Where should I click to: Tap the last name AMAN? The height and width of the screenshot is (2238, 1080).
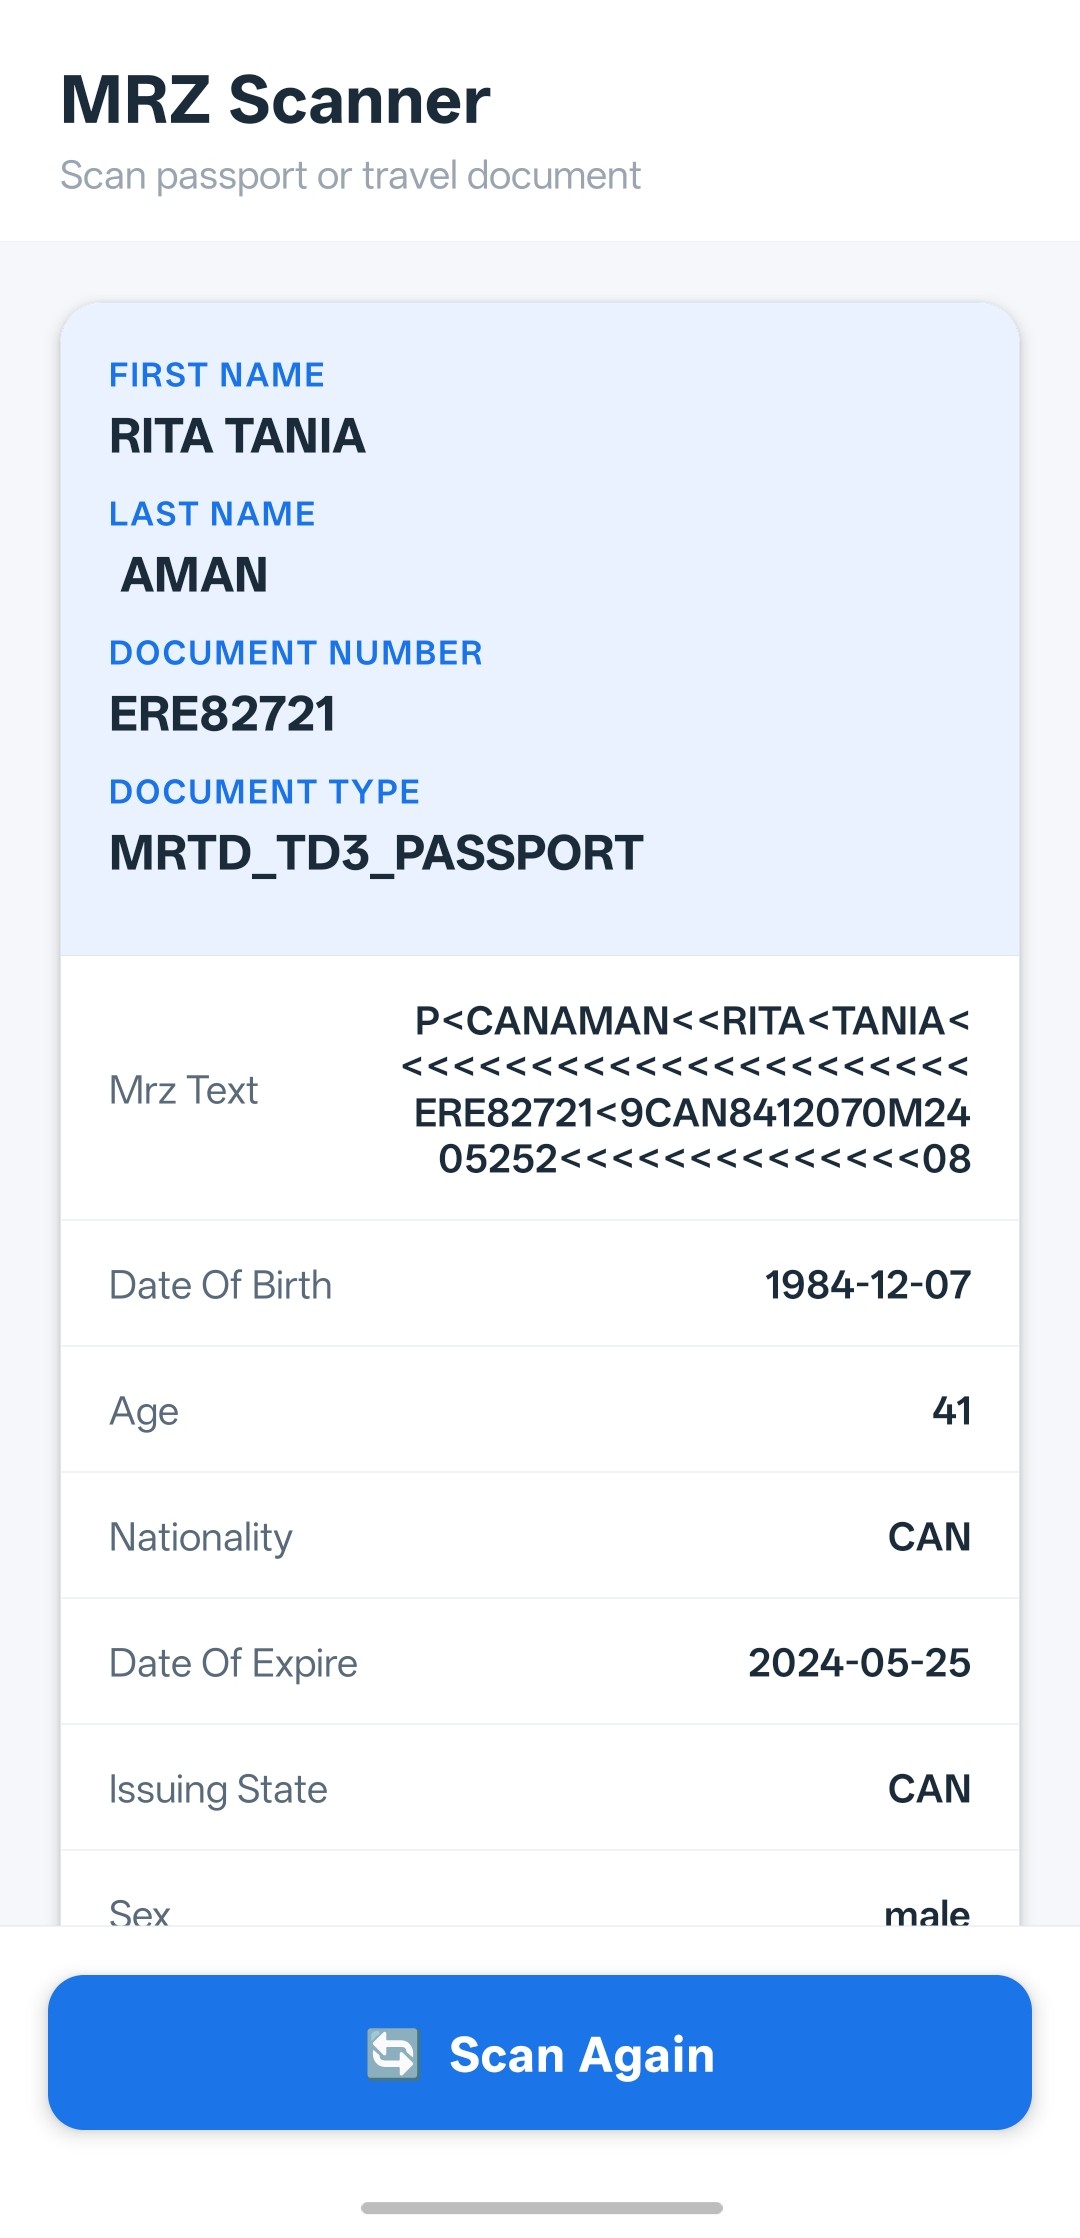(194, 575)
